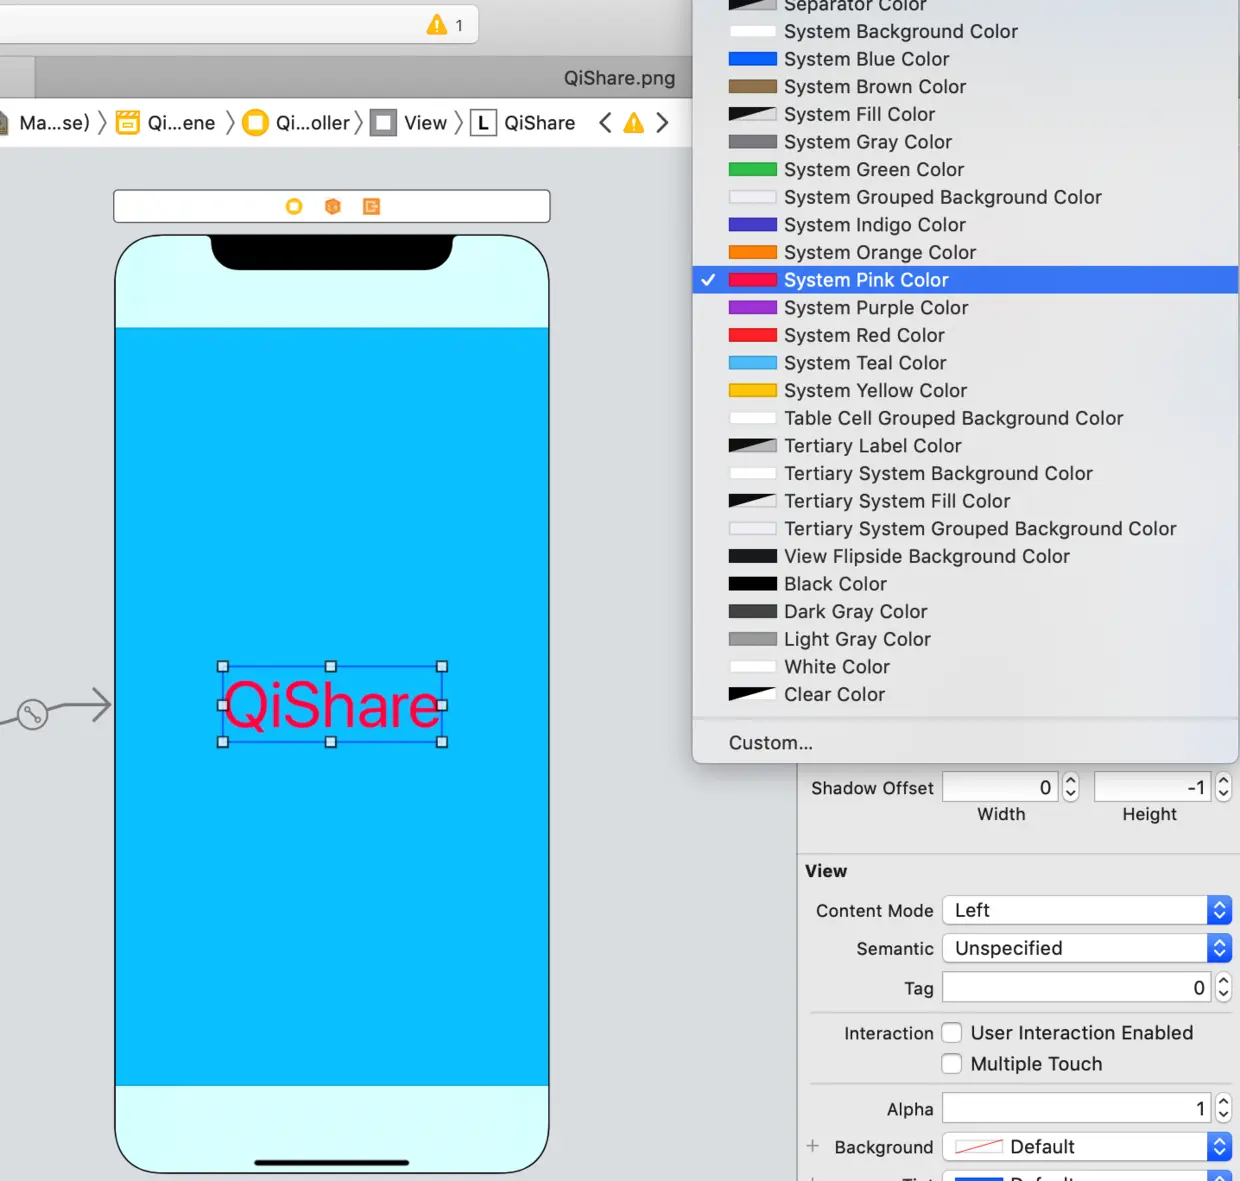Select the First Responder cube icon
Screen dimensions: 1240x1181
[x=333, y=206]
